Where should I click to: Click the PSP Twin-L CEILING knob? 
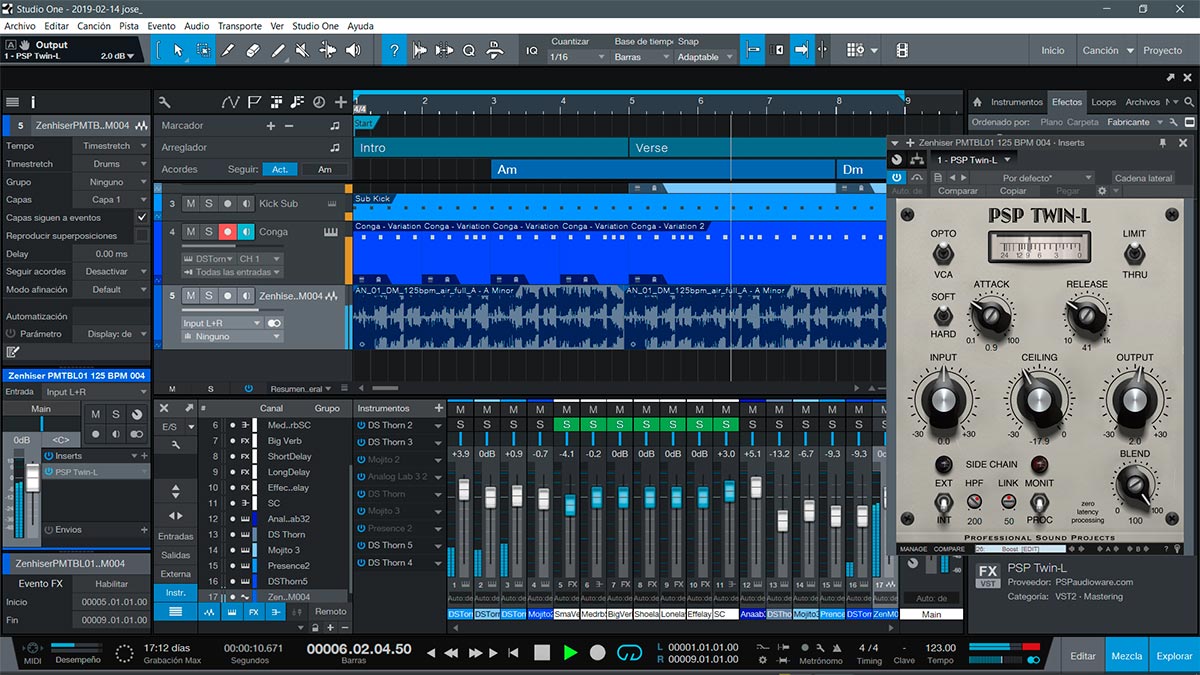(1039, 400)
